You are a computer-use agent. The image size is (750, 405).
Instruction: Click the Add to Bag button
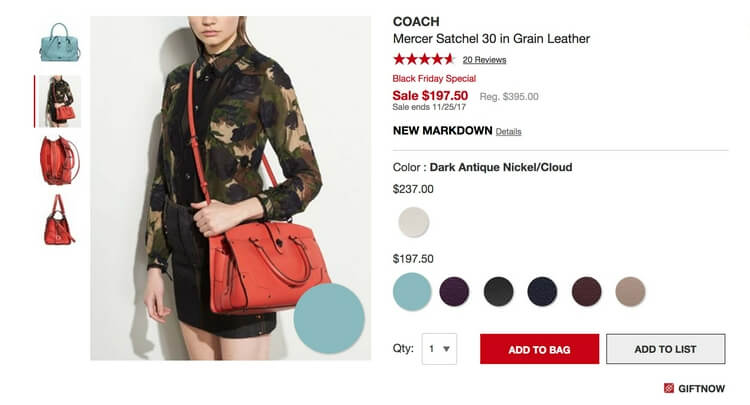[x=540, y=349]
